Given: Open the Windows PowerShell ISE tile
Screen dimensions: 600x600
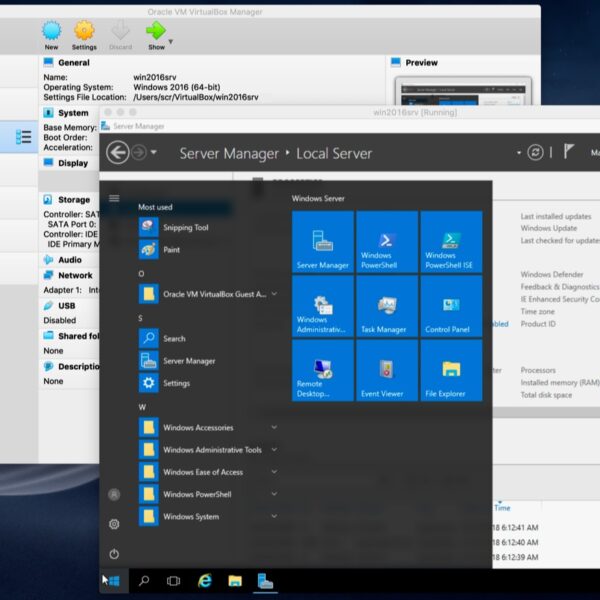Looking at the screenshot, I should (451, 241).
